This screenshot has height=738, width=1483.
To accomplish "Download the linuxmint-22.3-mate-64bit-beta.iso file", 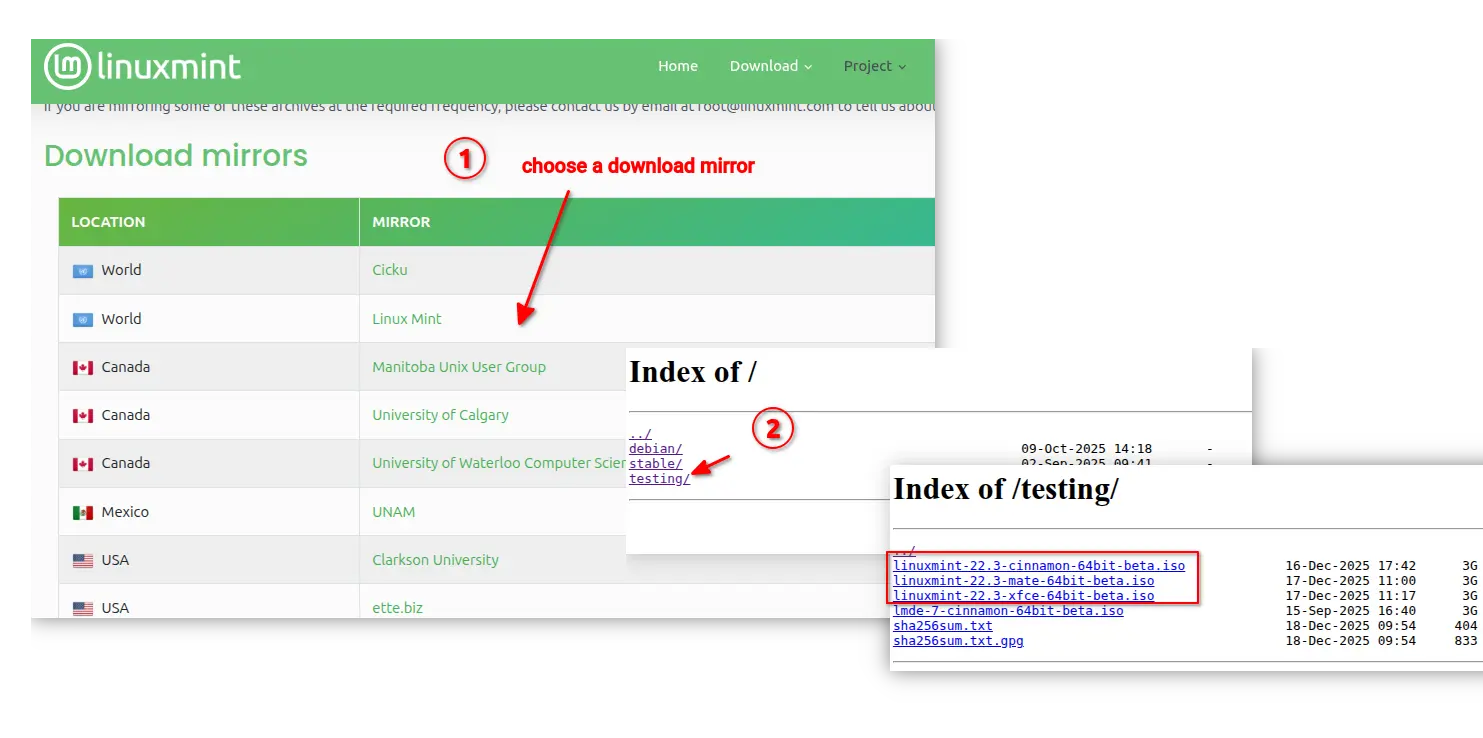I will pos(1023,581).
